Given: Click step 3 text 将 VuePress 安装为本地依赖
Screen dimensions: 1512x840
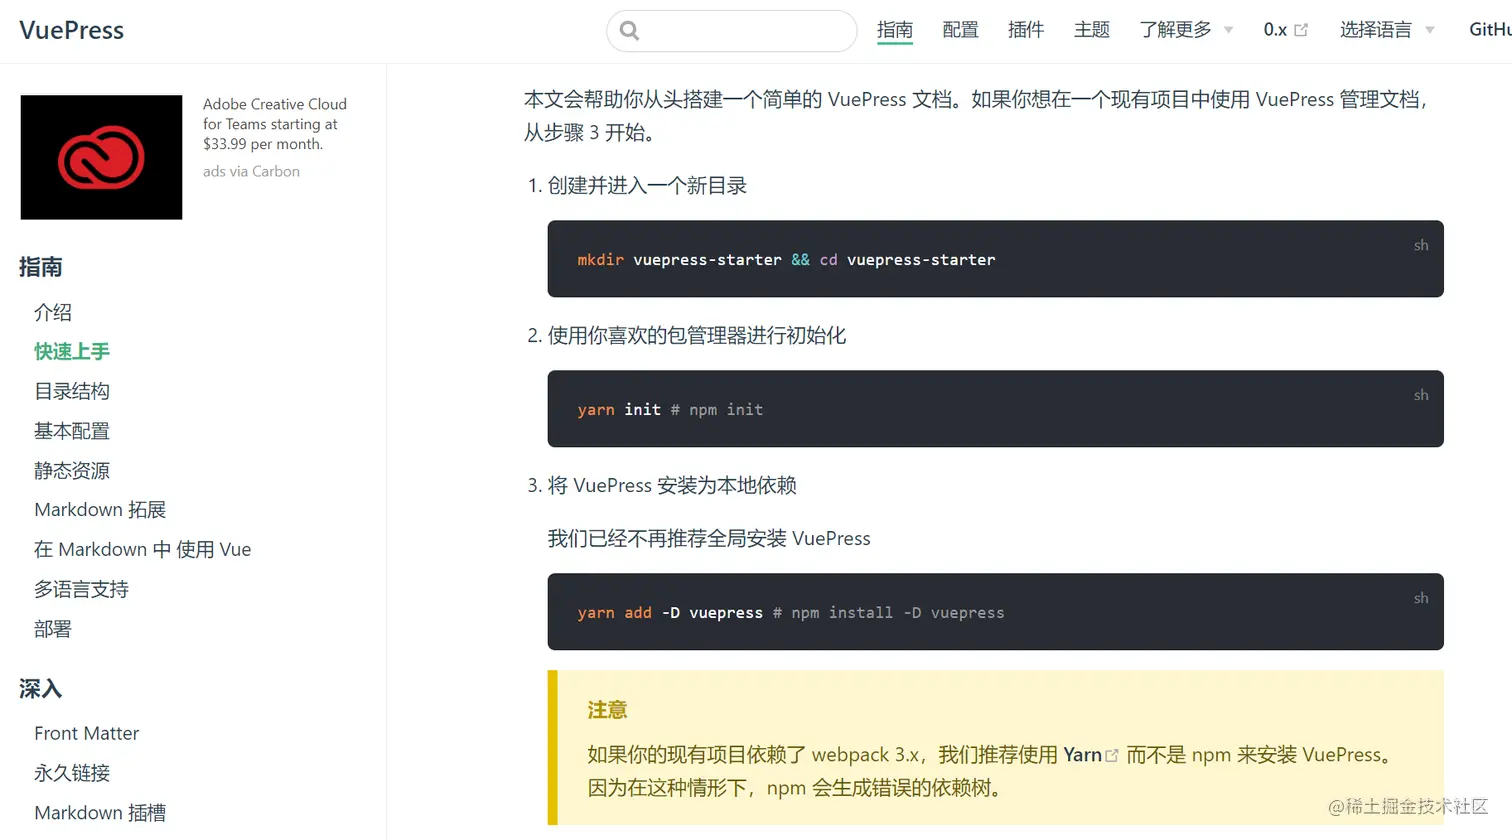Looking at the screenshot, I should tap(672, 486).
